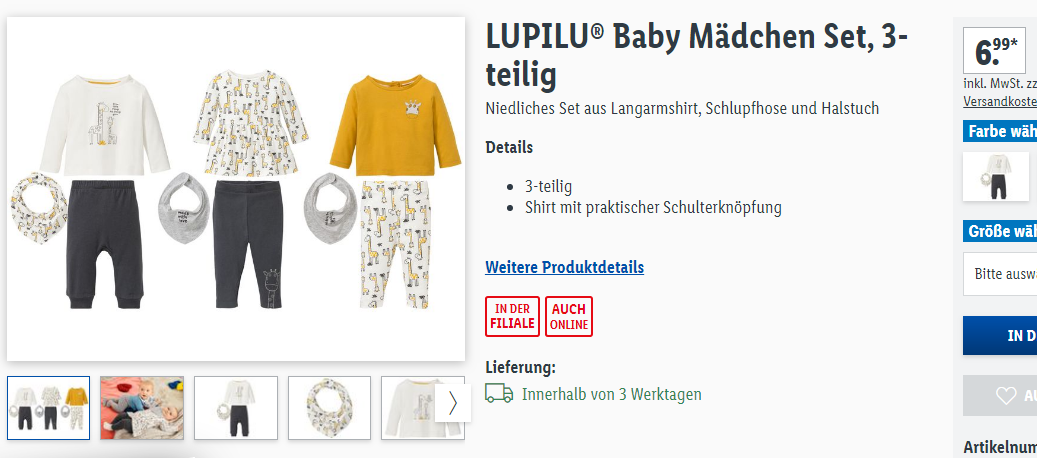Click the delivery truck icon
This screenshot has width=1037, height=458.
point(499,393)
